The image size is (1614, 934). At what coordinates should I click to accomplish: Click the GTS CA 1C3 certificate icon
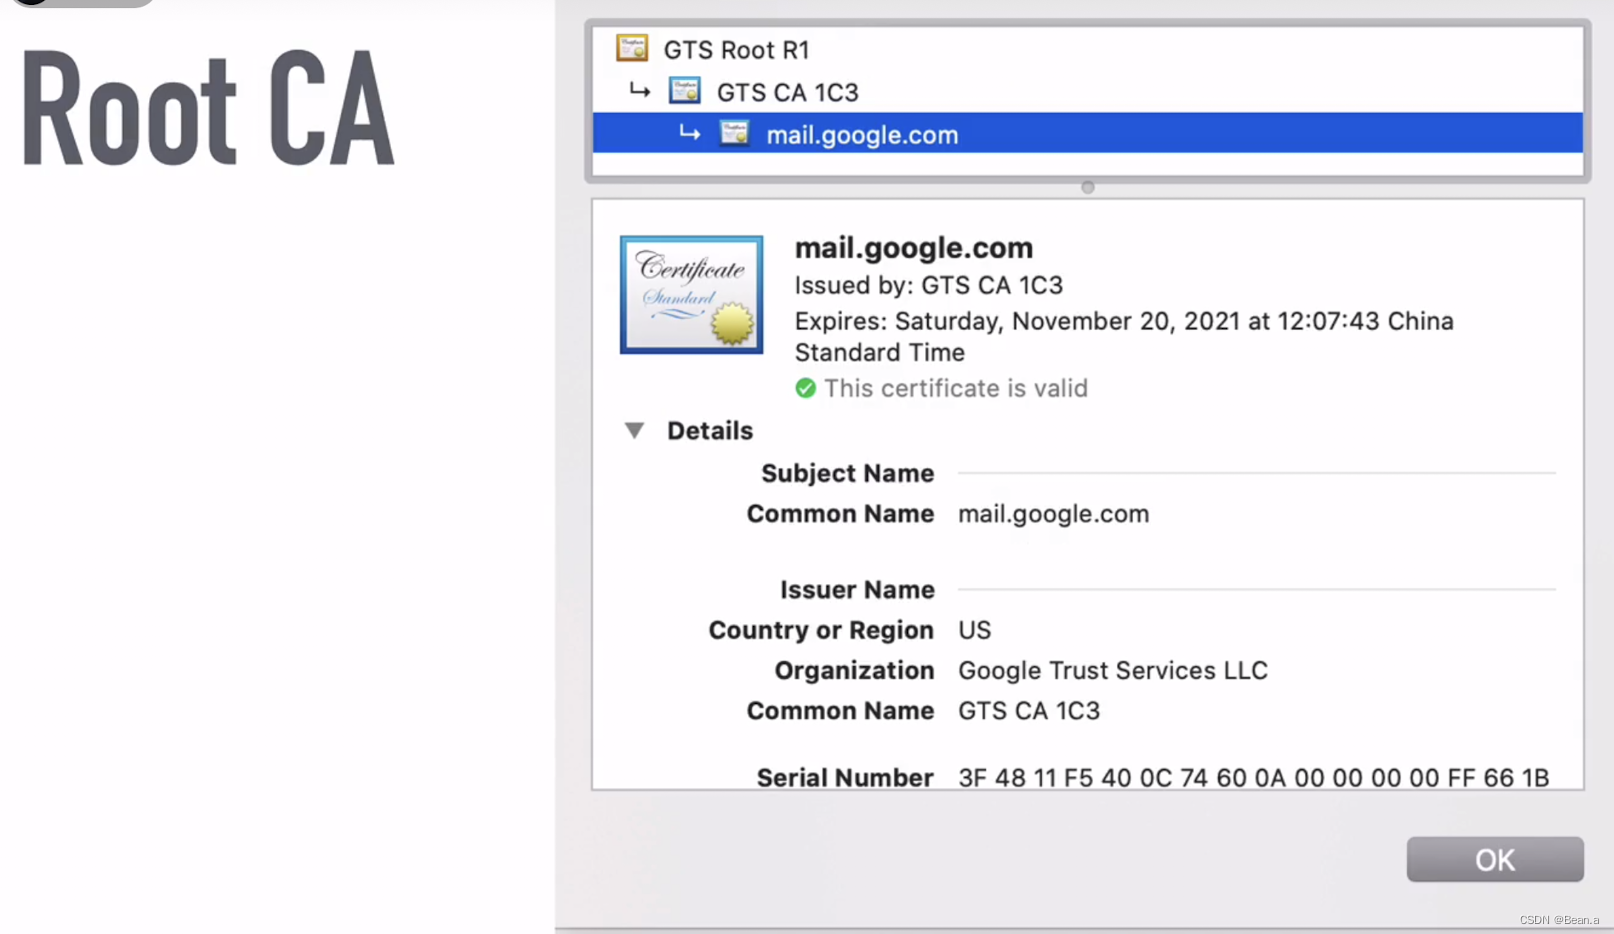(685, 91)
